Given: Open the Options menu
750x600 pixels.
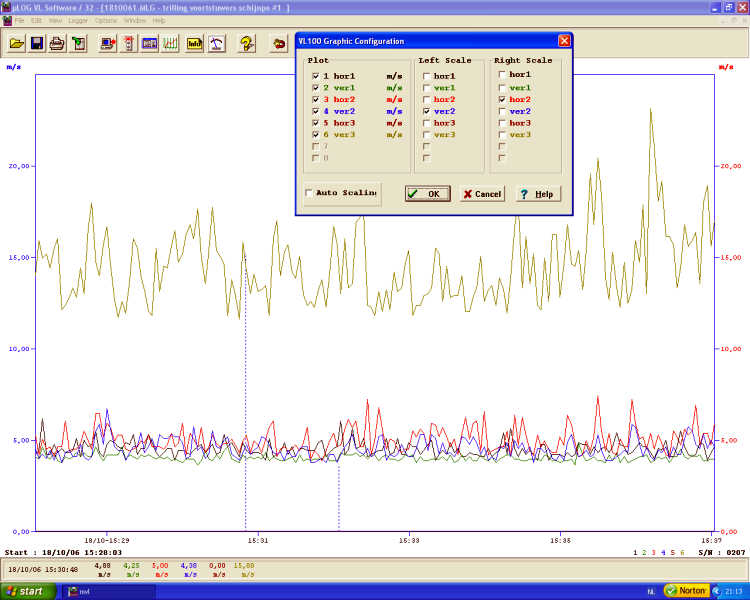Looking at the screenshot, I should pyautogui.click(x=106, y=21).
